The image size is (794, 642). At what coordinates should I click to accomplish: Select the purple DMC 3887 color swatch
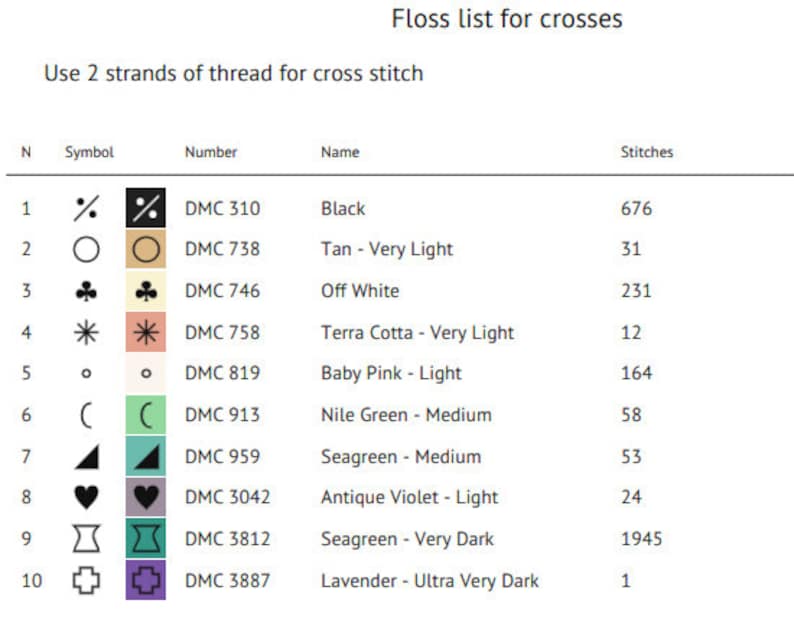coord(146,580)
